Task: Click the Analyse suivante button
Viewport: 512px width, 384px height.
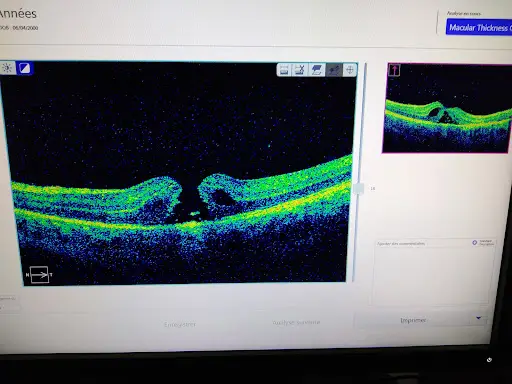Action: point(296,322)
